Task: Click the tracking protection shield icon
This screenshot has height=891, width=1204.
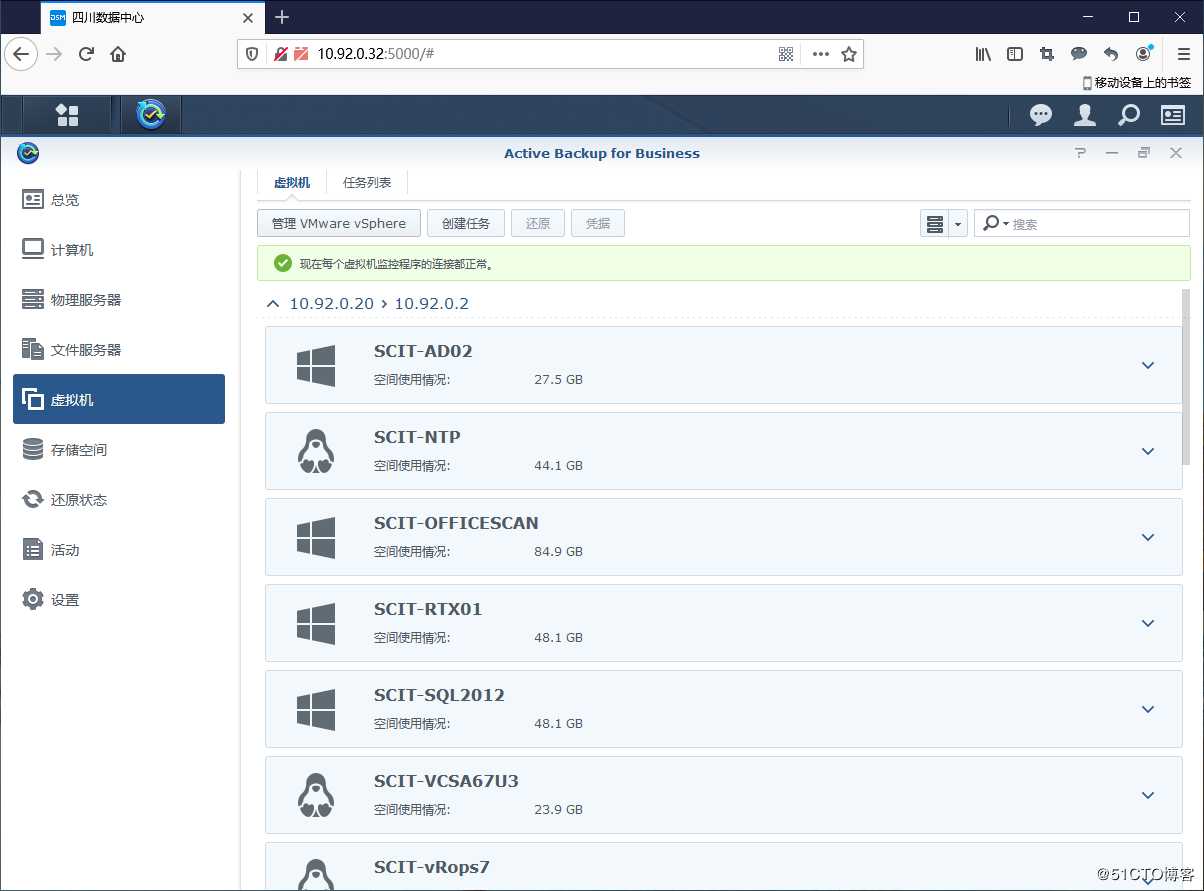Action: pyautogui.click(x=252, y=54)
